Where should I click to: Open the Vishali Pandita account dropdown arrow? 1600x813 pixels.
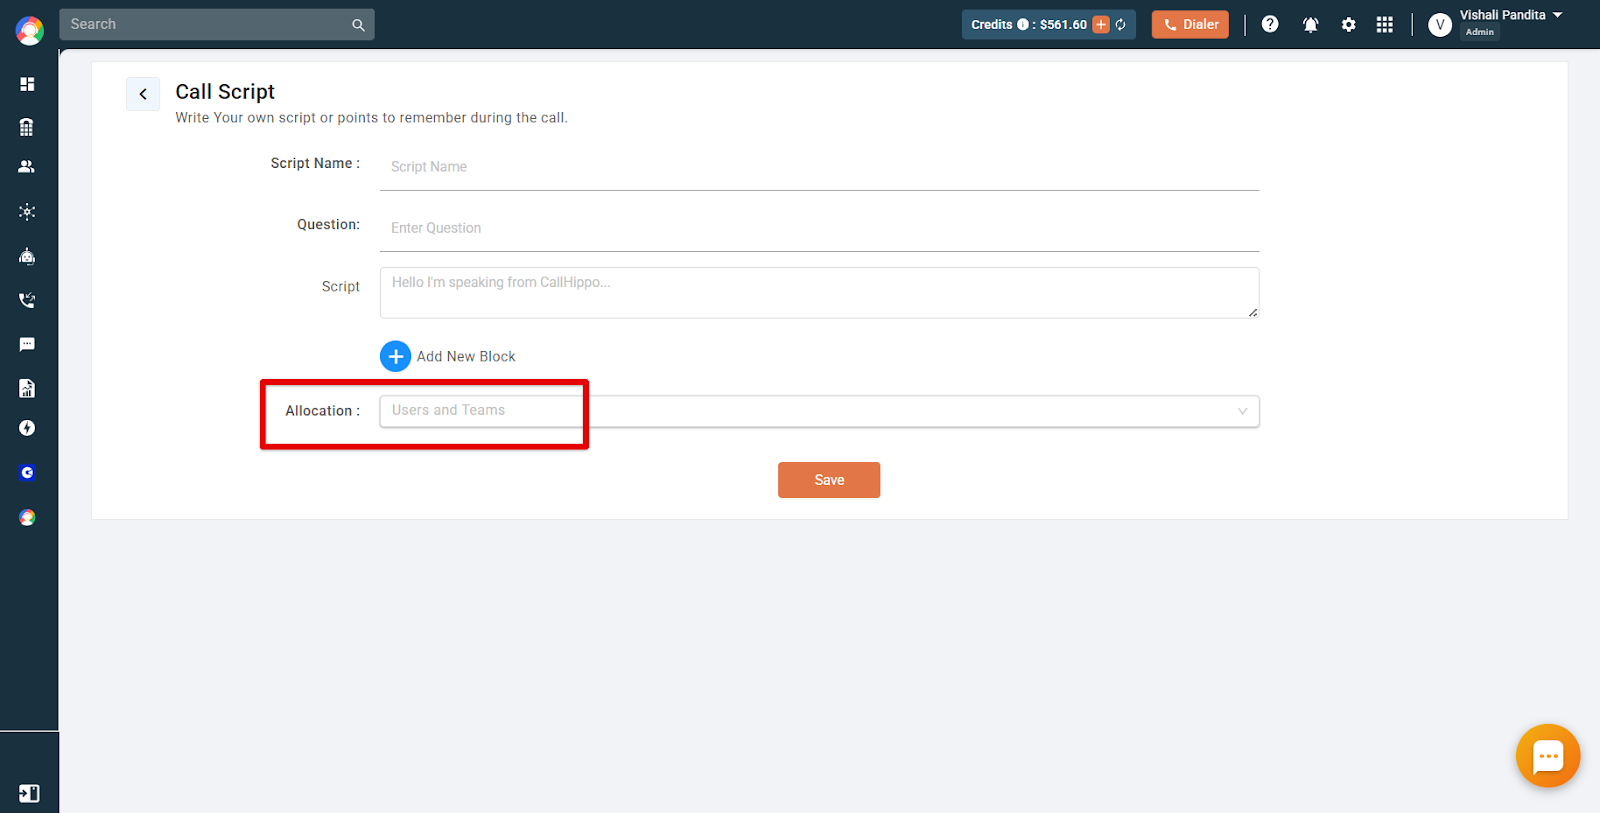coord(1558,15)
